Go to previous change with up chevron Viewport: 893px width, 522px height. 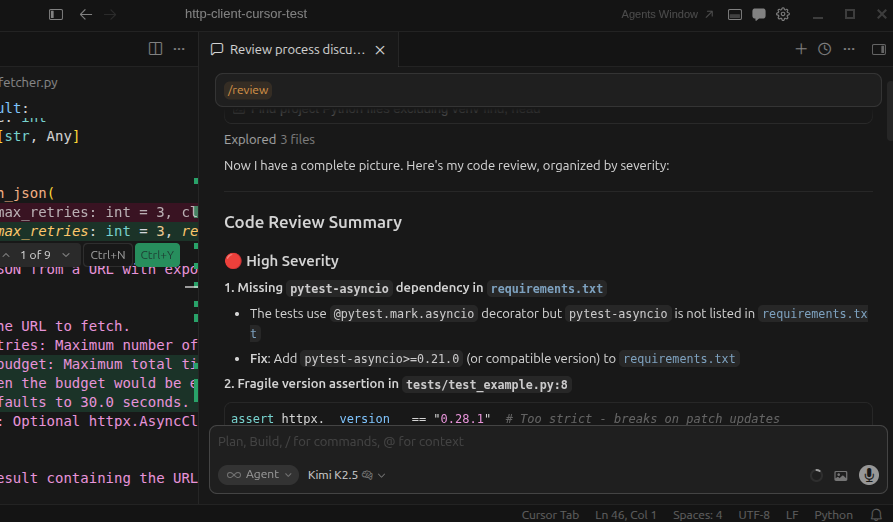(x=6, y=255)
